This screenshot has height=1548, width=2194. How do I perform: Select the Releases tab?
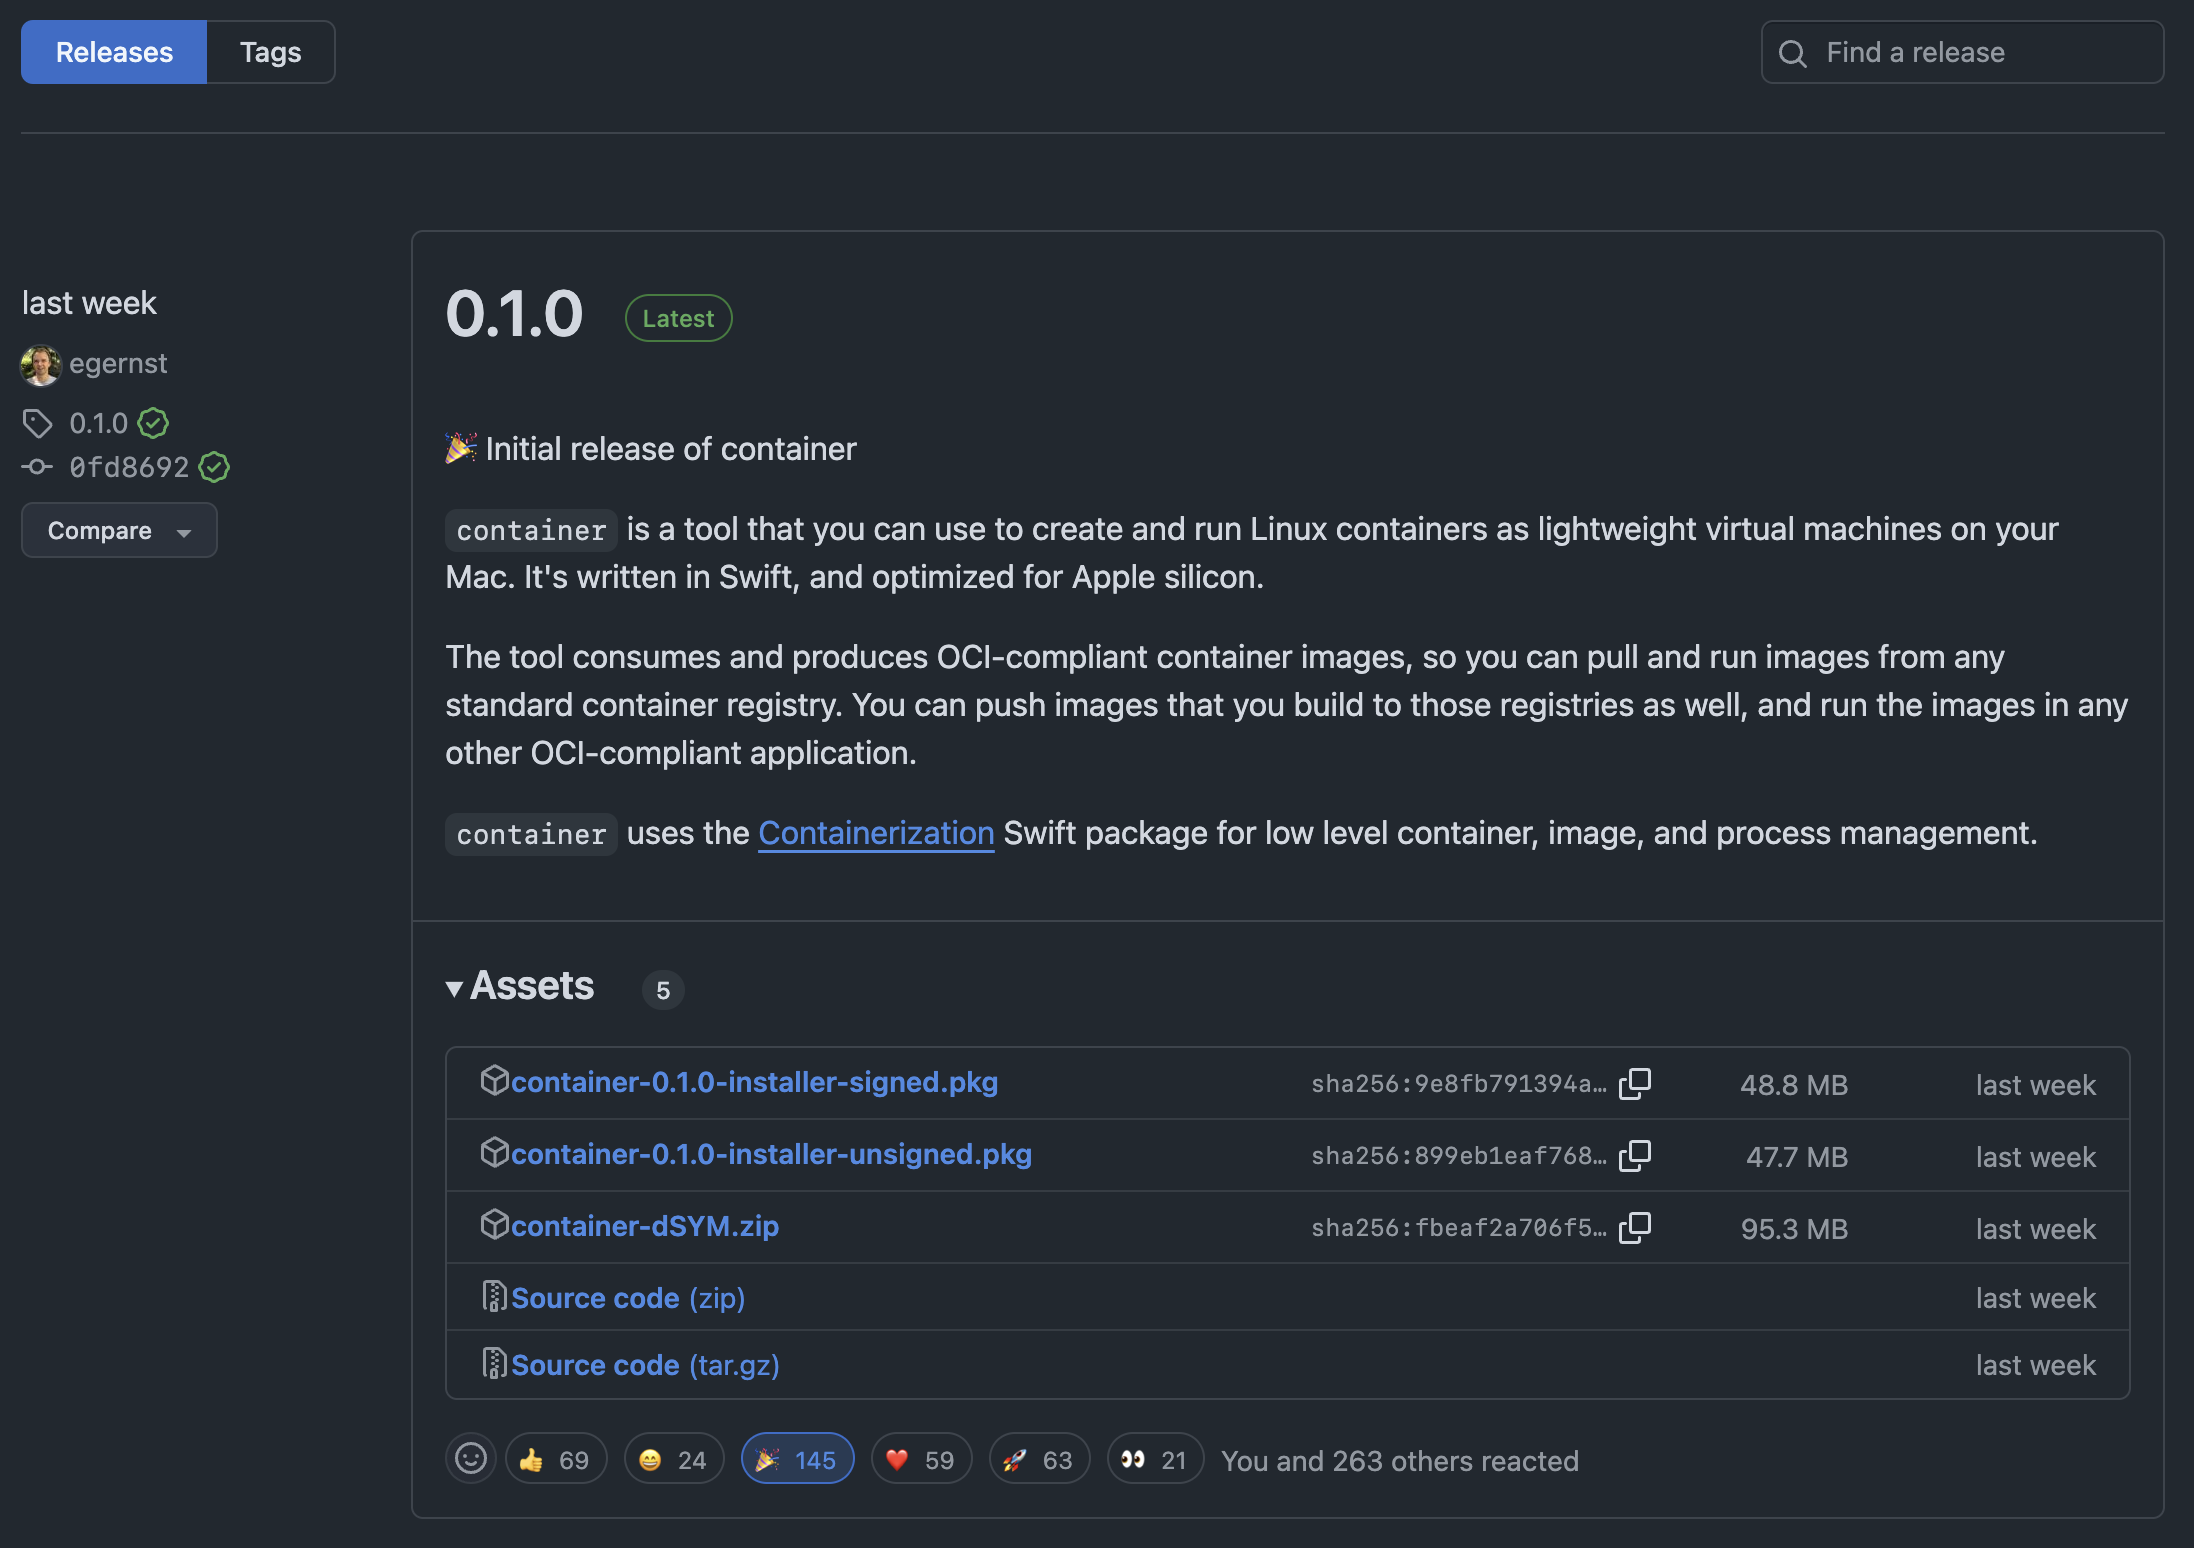point(114,52)
